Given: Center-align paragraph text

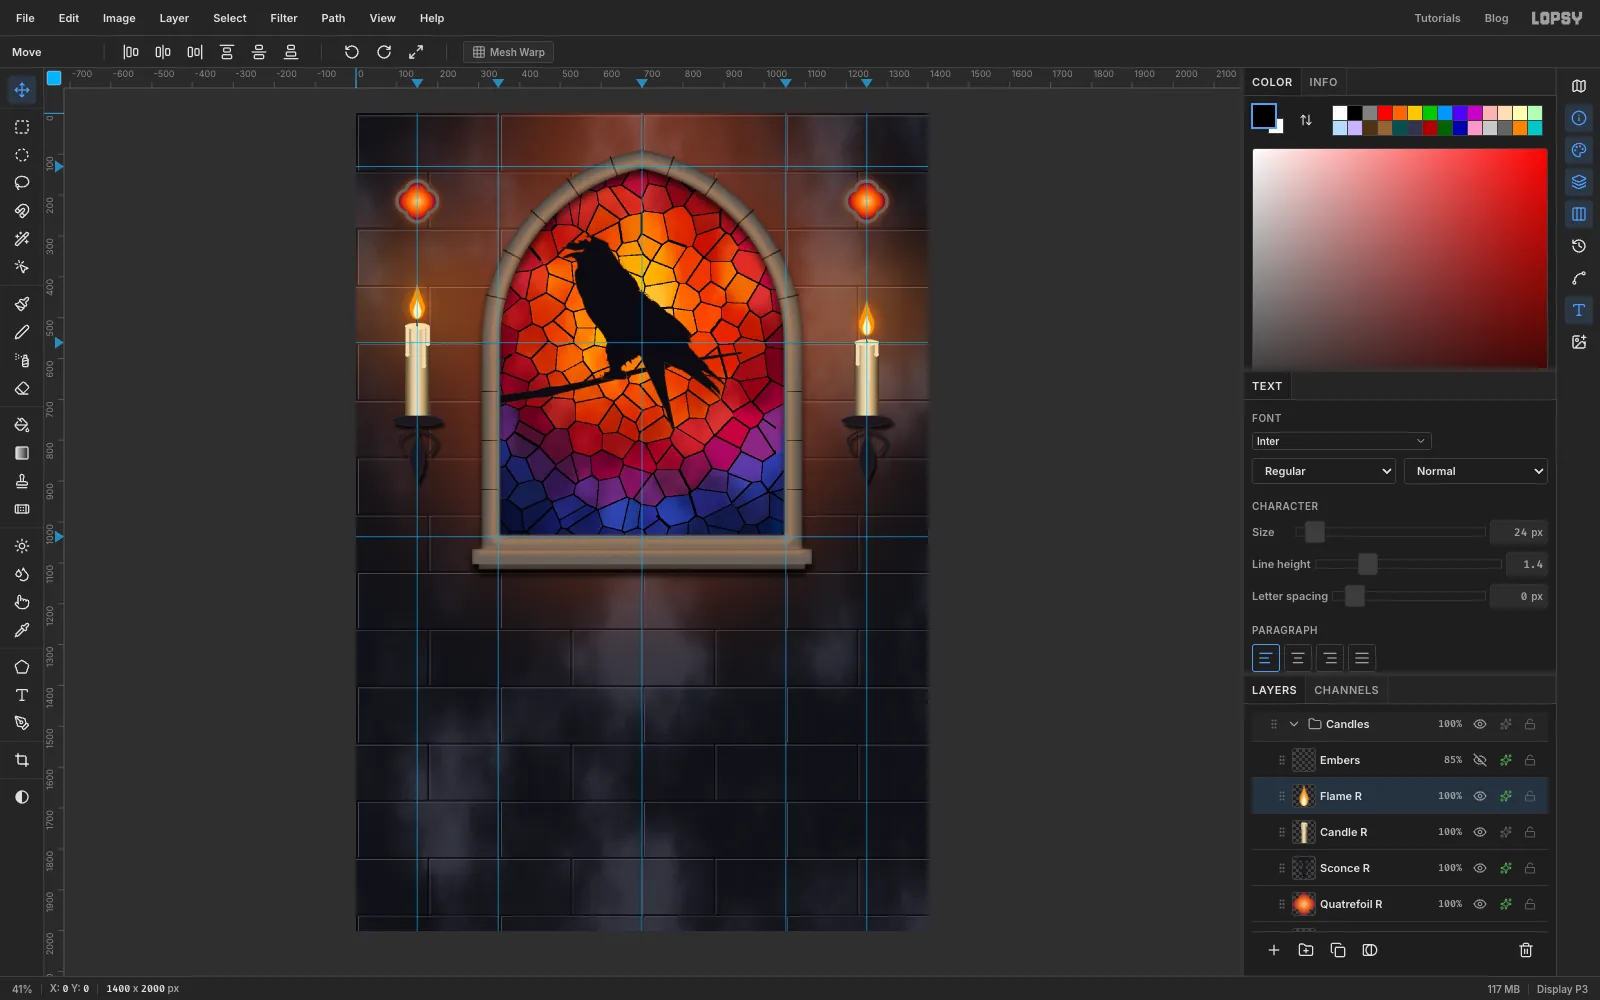Looking at the screenshot, I should coord(1298,658).
